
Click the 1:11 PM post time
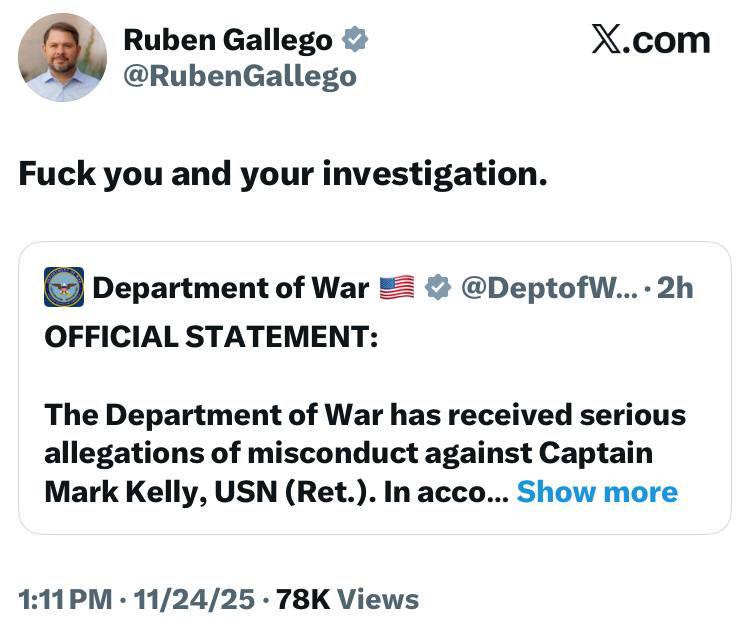65,599
